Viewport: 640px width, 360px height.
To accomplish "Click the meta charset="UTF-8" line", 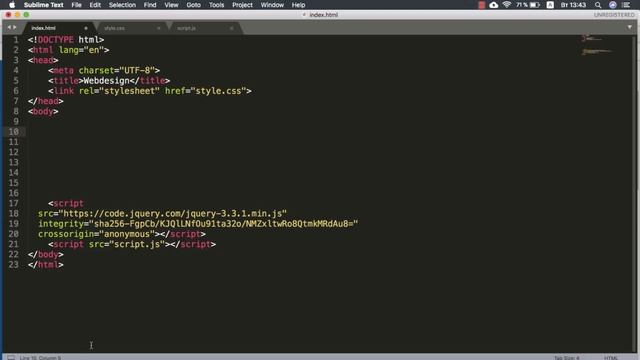I will click(x=104, y=70).
